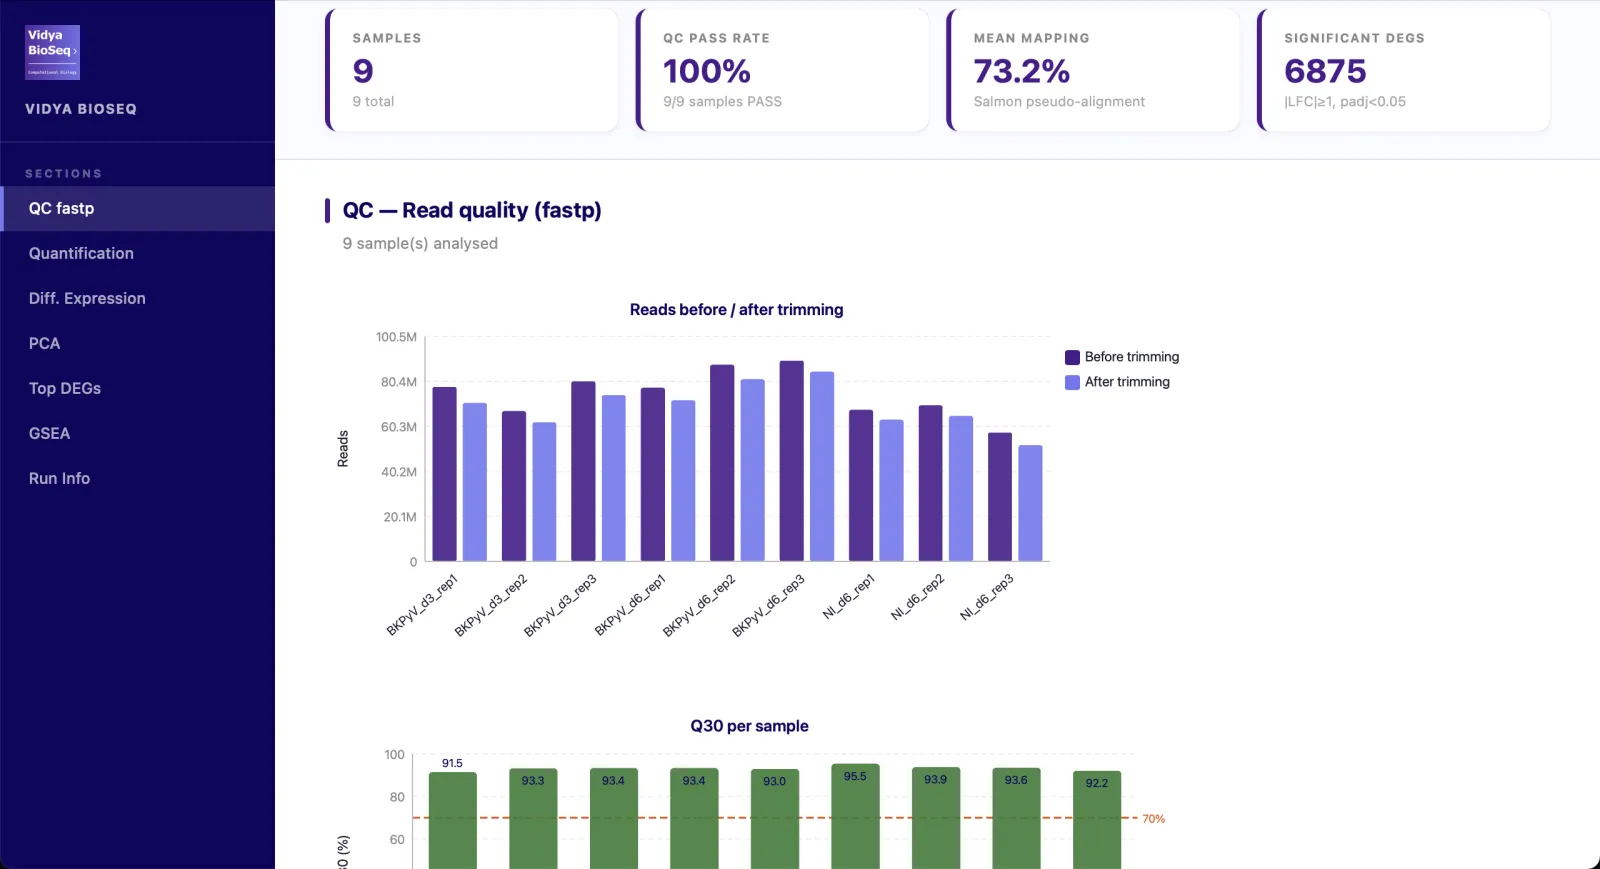The height and width of the screenshot is (869, 1600).
Task: Click the Q30 bar labeled 93.0
Action: [775, 819]
